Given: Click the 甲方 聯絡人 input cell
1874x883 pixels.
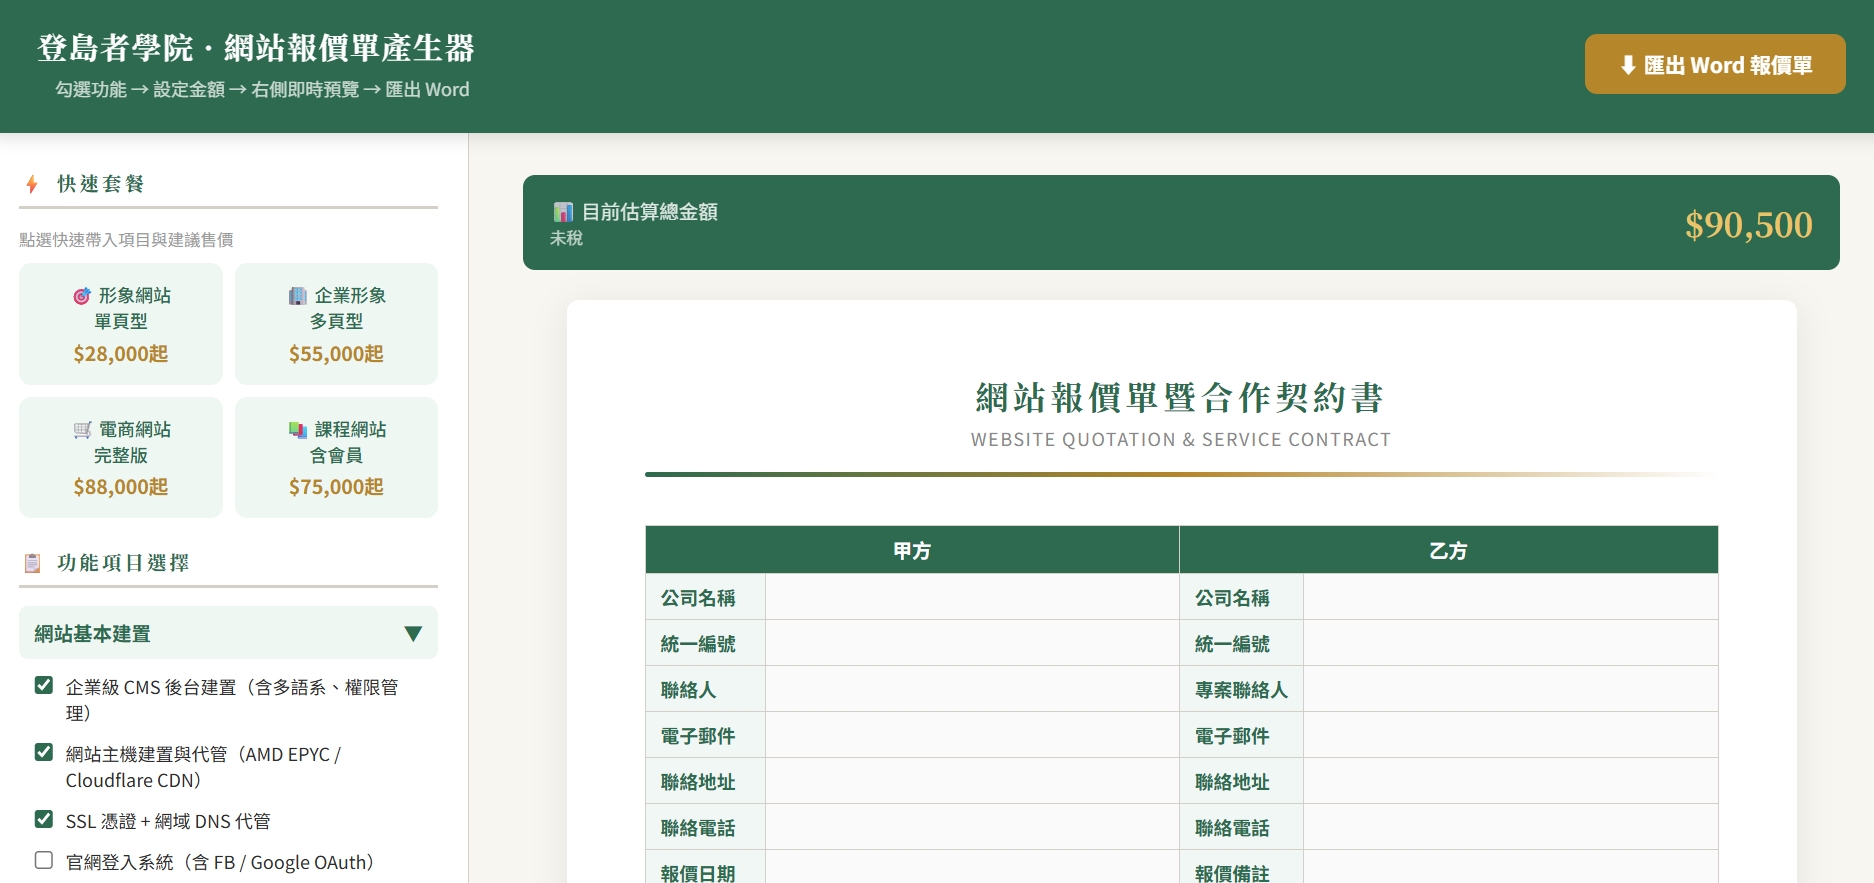Looking at the screenshot, I should click(972, 689).
